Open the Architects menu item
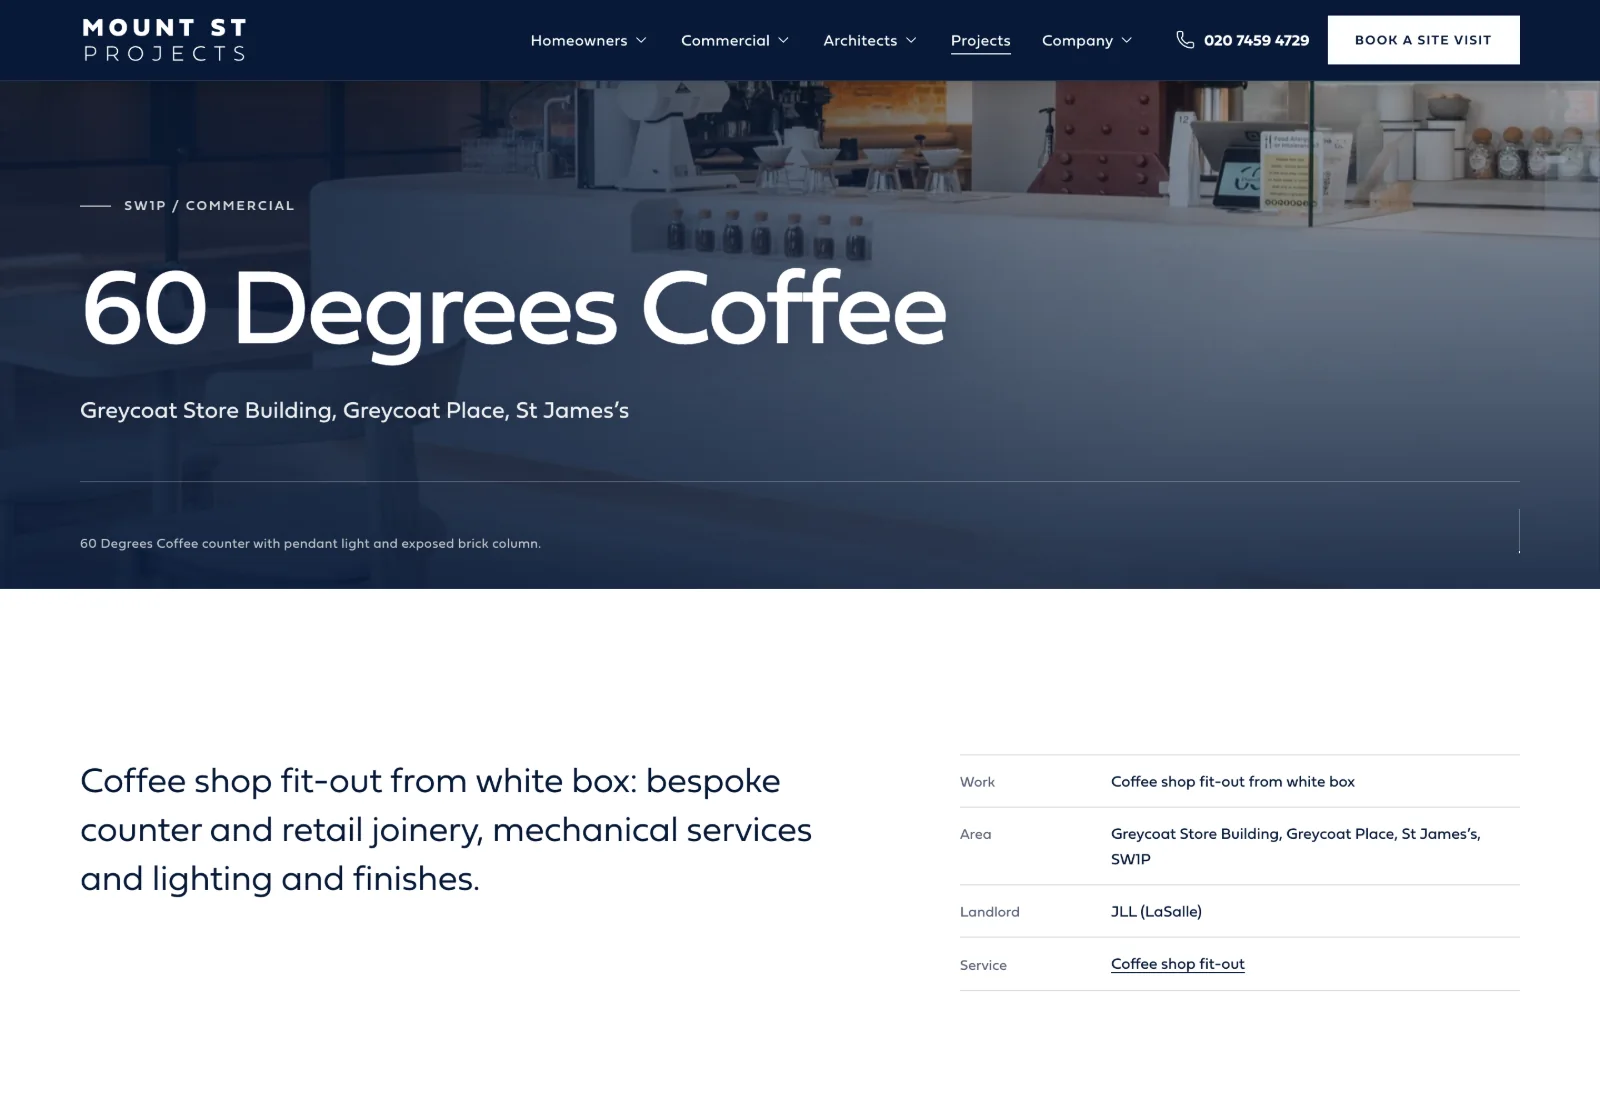 (x=860, y=41)
